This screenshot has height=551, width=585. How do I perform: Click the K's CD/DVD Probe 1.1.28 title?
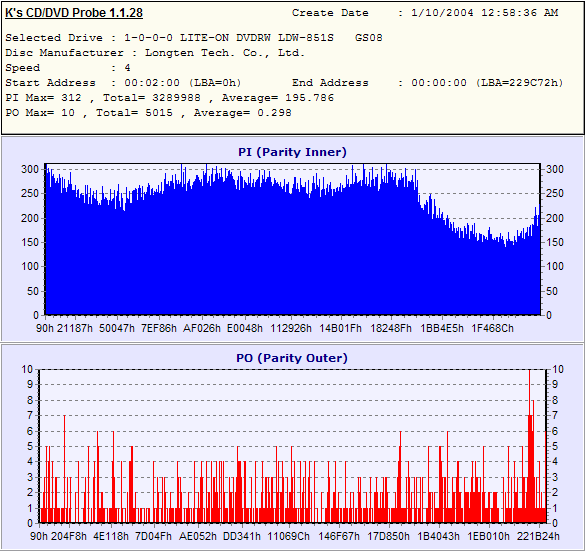point(74,13)
